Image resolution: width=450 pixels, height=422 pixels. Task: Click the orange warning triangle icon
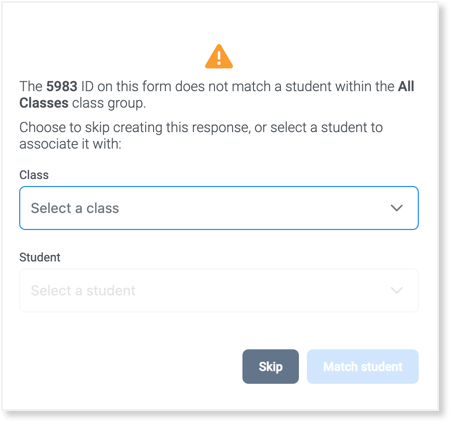tap(219, 56)
